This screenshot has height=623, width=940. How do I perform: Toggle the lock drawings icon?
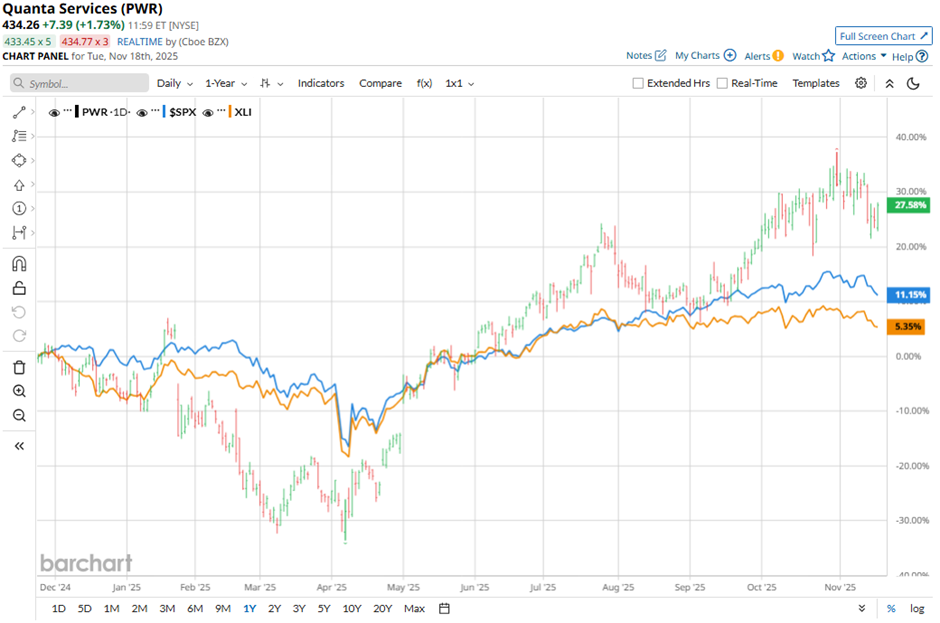pyautogui.click(x=19, y=288)
